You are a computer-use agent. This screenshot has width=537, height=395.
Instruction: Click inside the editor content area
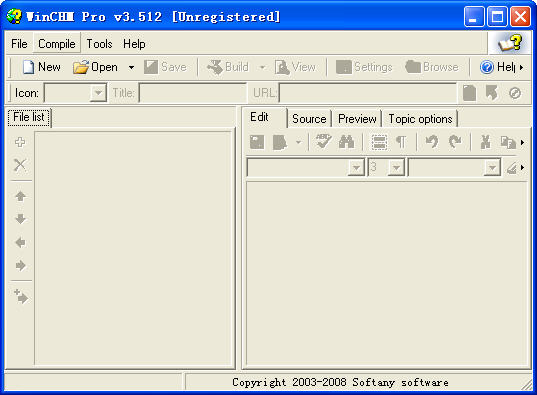pyautogui.click(x=386, y=274)
